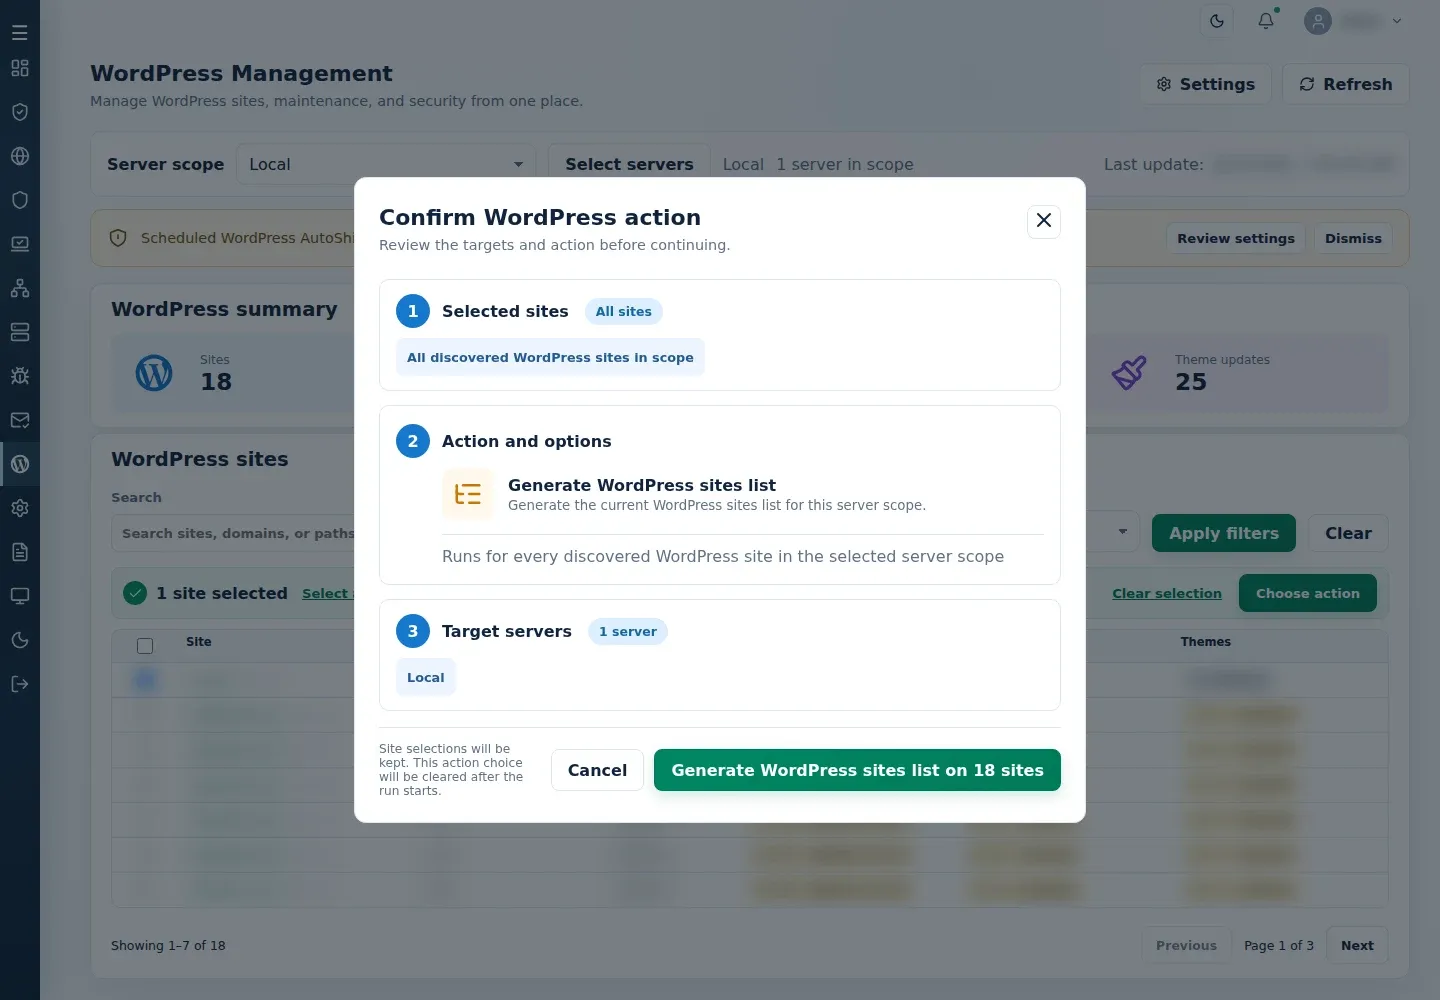
Task: Open the network hierarchy sidebar icon
Action: coord(20,288)
